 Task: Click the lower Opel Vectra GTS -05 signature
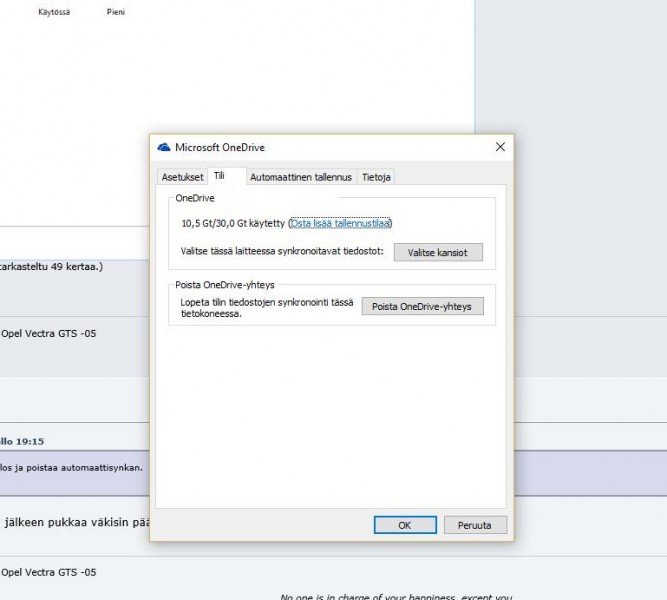tap(48, 572)
